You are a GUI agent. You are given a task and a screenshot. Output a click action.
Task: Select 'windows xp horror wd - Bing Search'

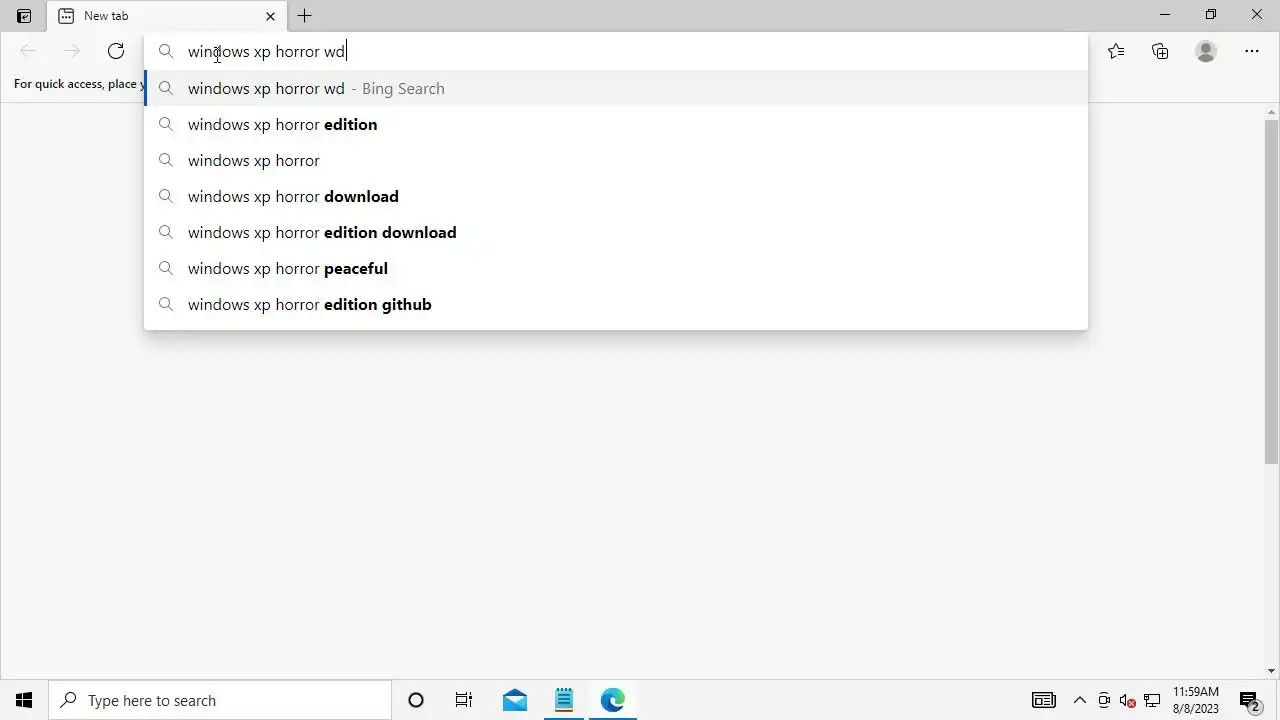pos(616,88)
